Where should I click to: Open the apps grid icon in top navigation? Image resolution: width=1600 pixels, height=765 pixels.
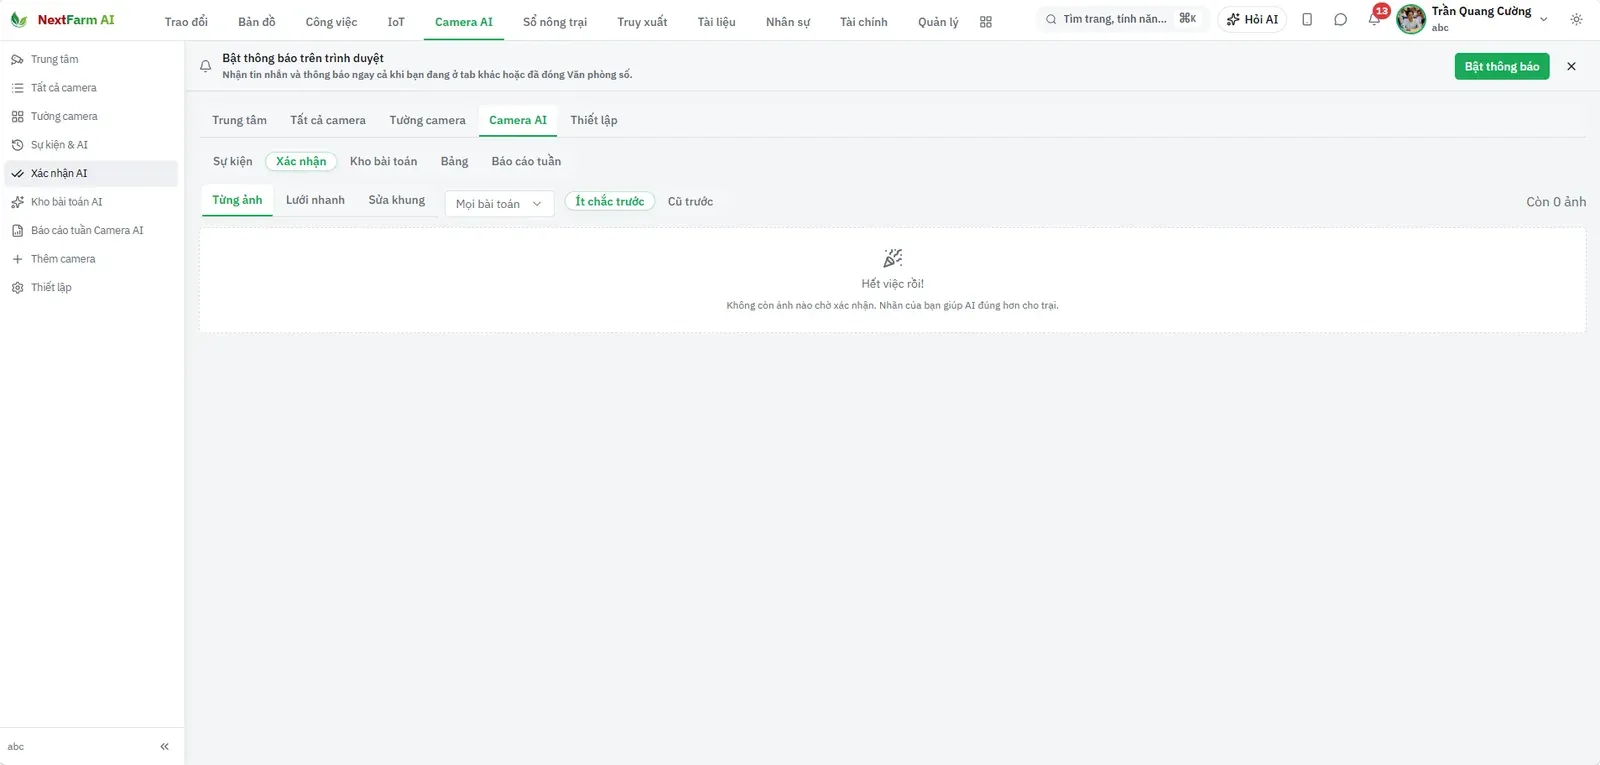tap(986, 22)
